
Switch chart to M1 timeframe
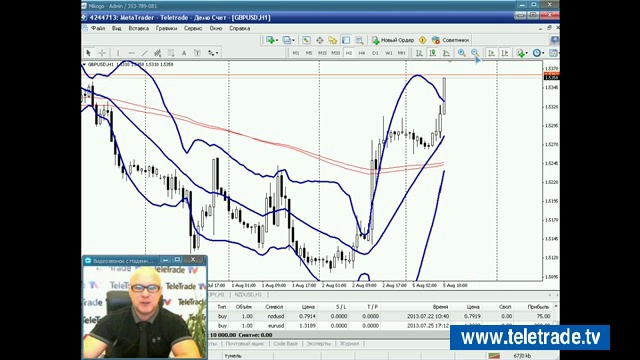[x=296, y=53]
